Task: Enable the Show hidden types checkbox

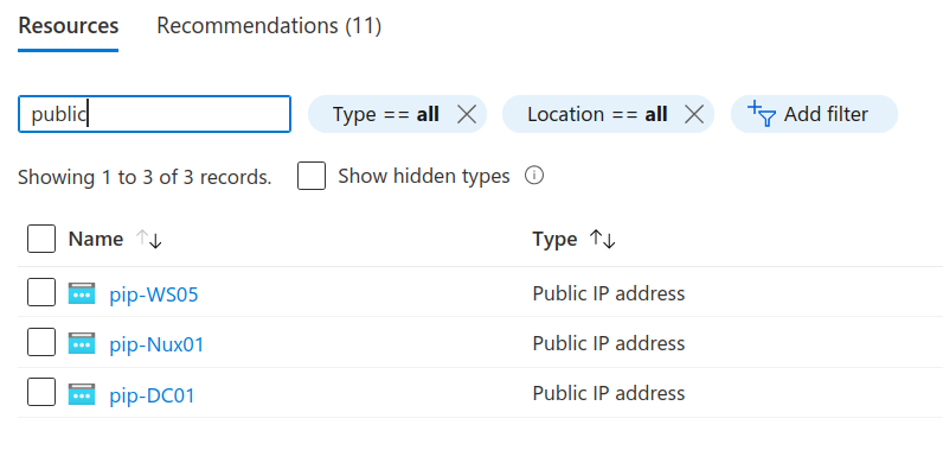Action: point(311,176)
